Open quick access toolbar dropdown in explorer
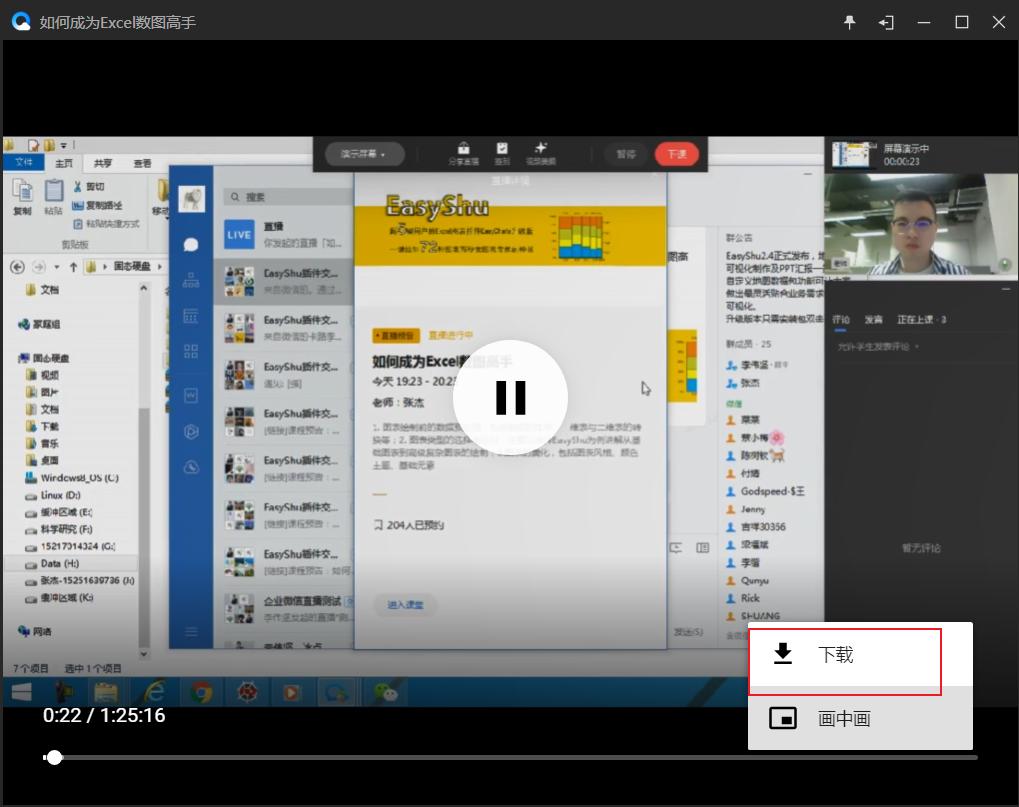Viewport: 1019px width, 807px height. (64, 146)
